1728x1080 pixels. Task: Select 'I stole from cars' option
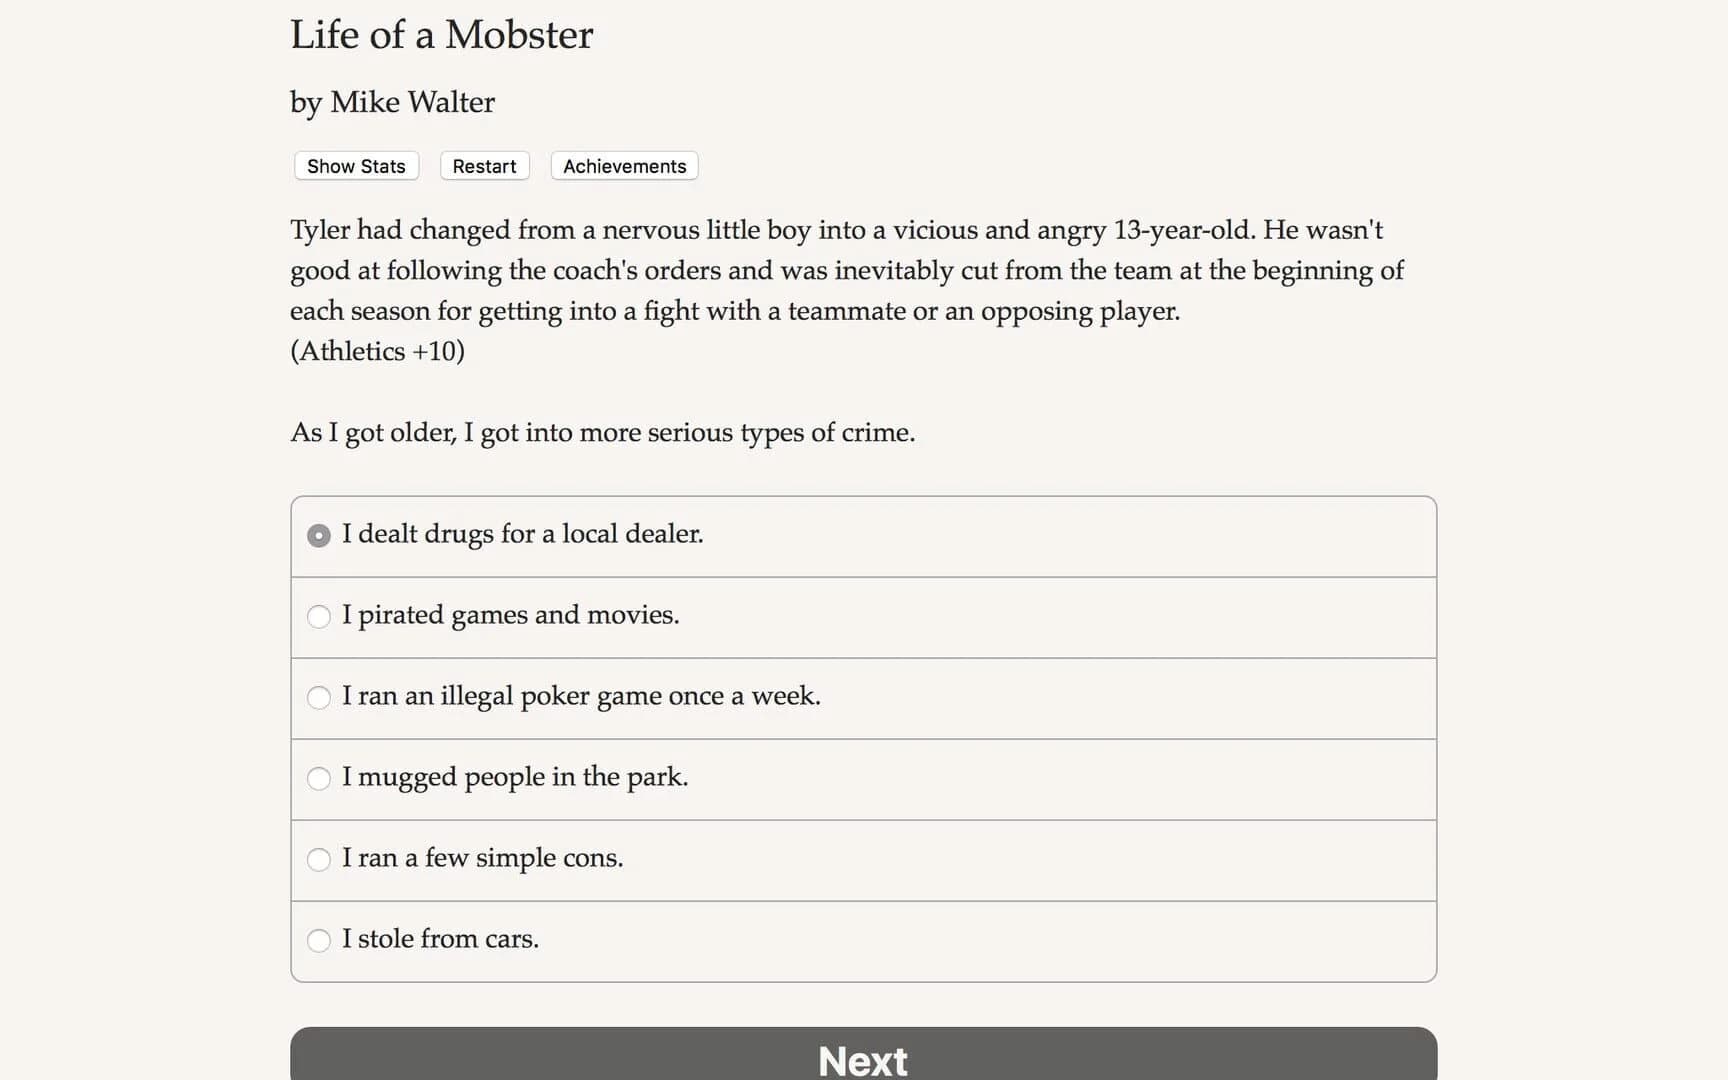click(x=440, y=940)
